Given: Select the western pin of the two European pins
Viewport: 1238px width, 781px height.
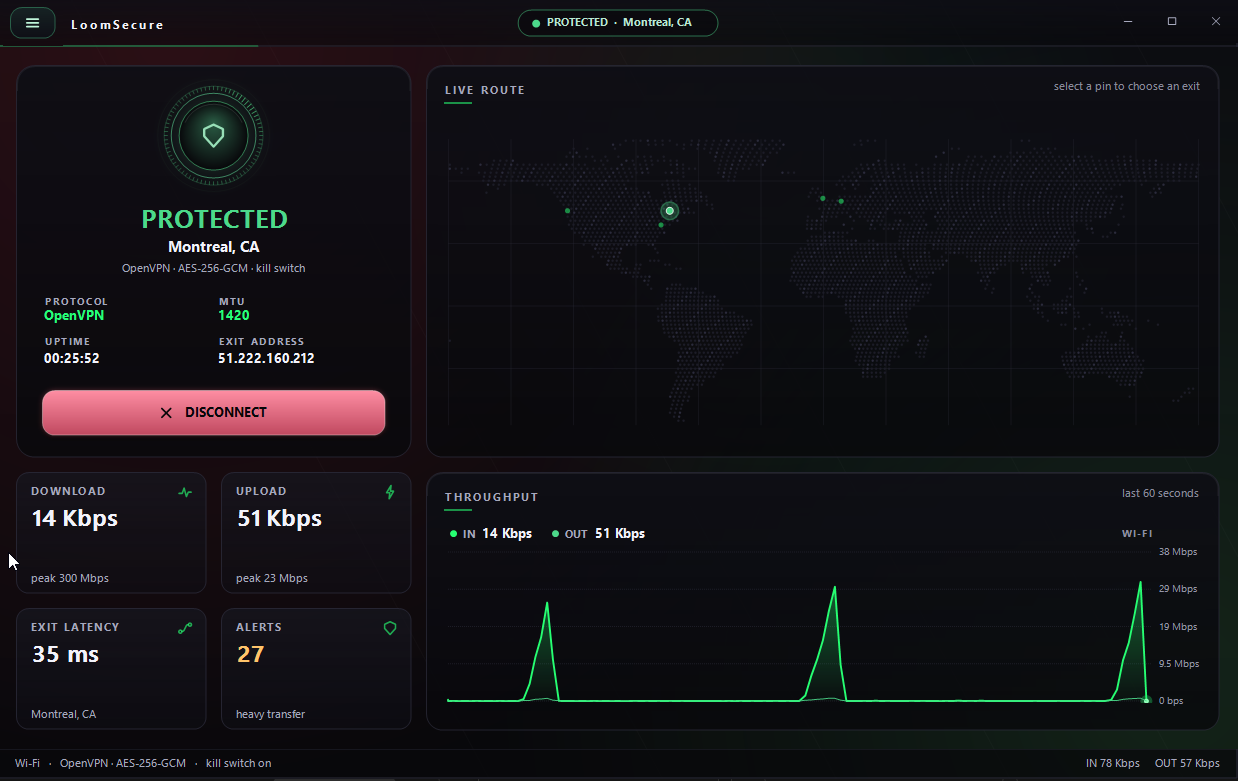Looking at the screenshot, I should (823, 198).
